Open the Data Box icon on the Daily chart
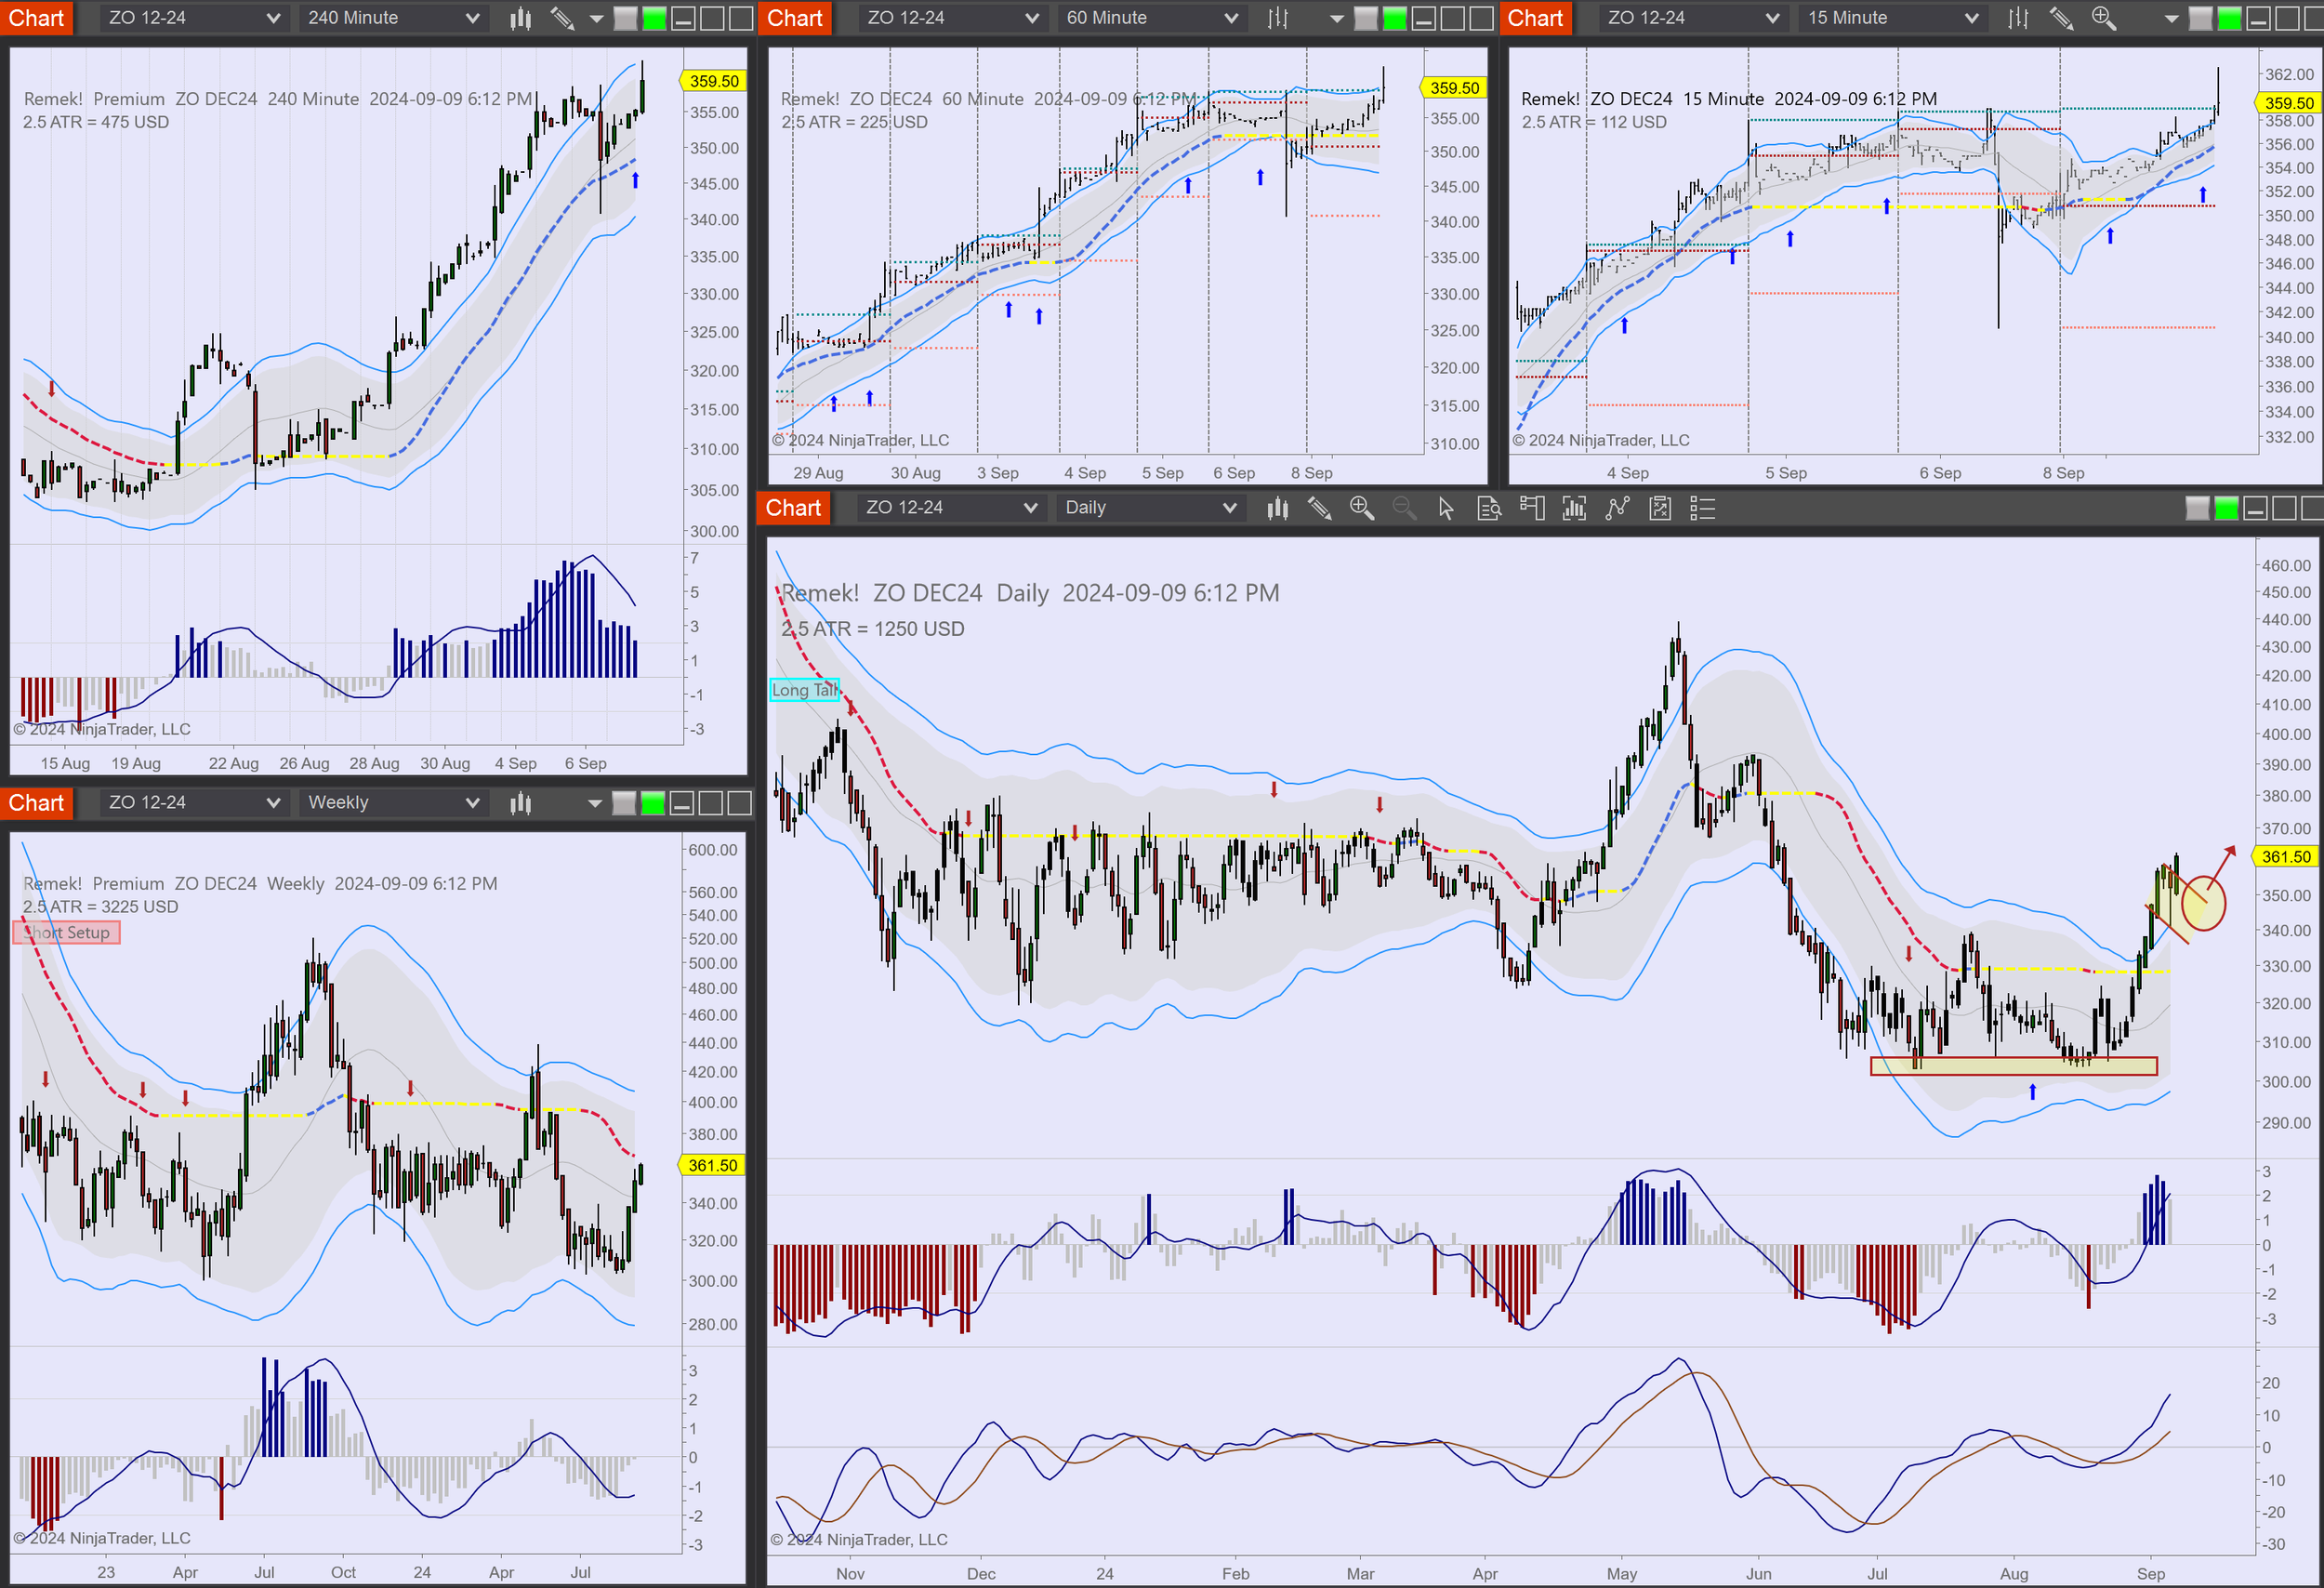Screen dimensions: 2324x1588 click(1489, 508)
